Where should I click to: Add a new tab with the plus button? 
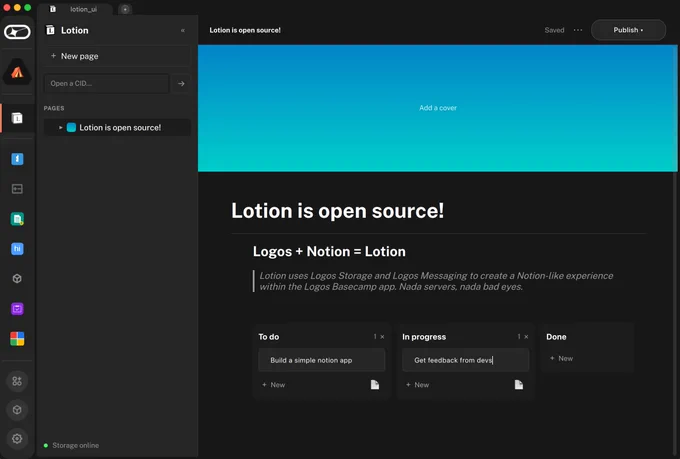pos(125,9)
